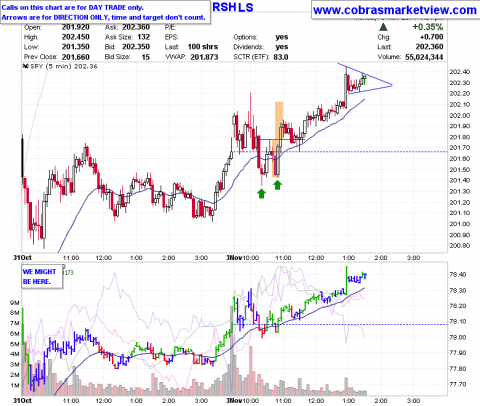This screenshot has height=406, width=480.
Task: Click the 'WE MIGHT BE HERE.' annotation box
Action: point(42,277)
